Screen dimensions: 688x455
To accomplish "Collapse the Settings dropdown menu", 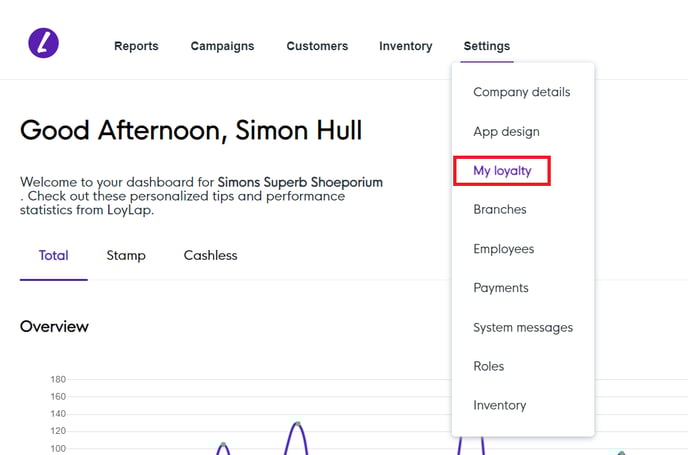I will (486, 46).
